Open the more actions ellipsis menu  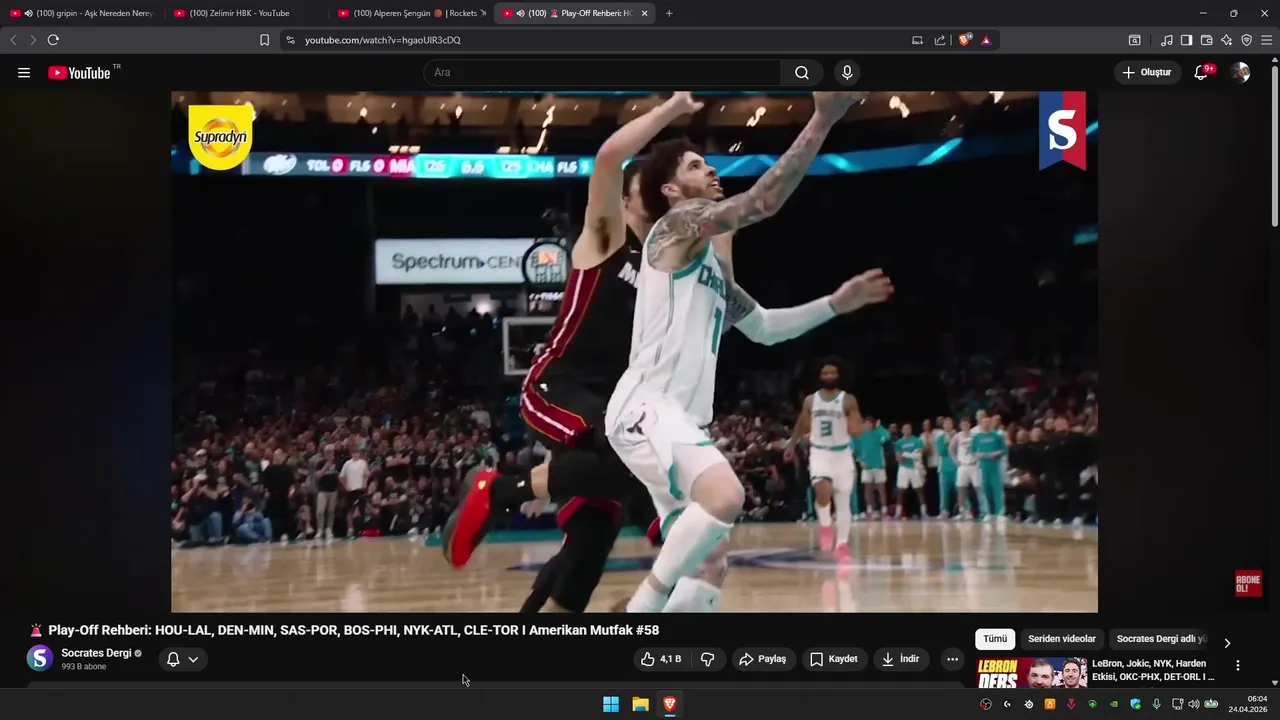click(x=952, y=659)
